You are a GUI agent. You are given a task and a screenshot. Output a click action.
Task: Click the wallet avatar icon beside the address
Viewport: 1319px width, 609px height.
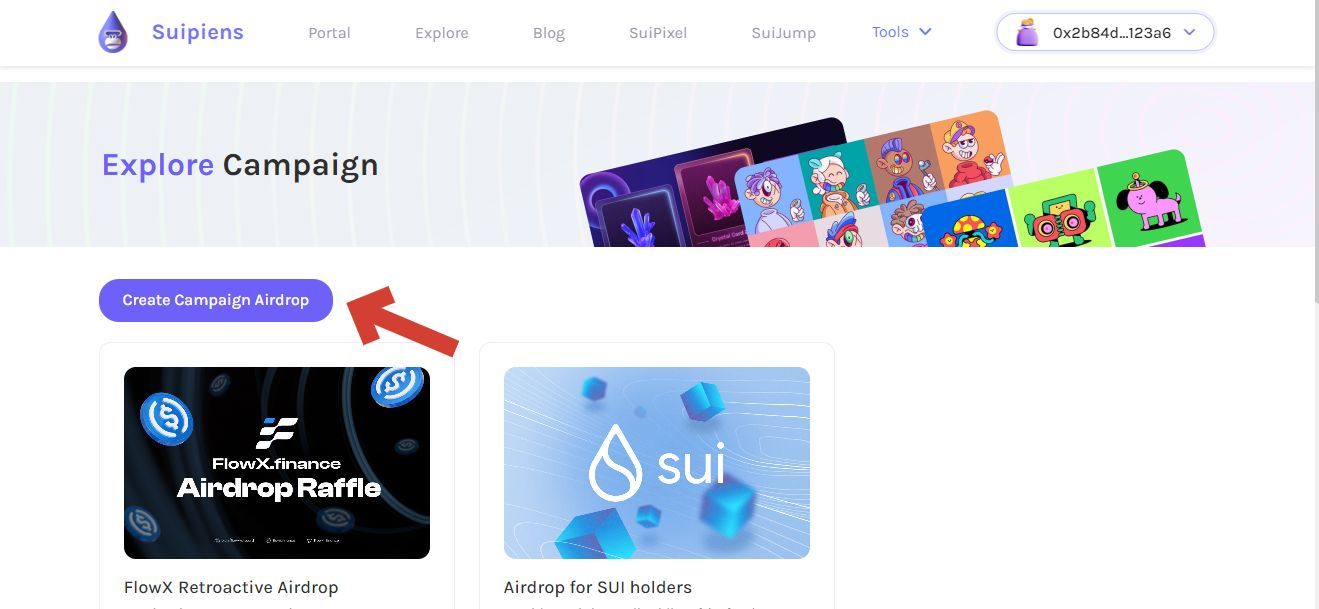point(1027,33)
